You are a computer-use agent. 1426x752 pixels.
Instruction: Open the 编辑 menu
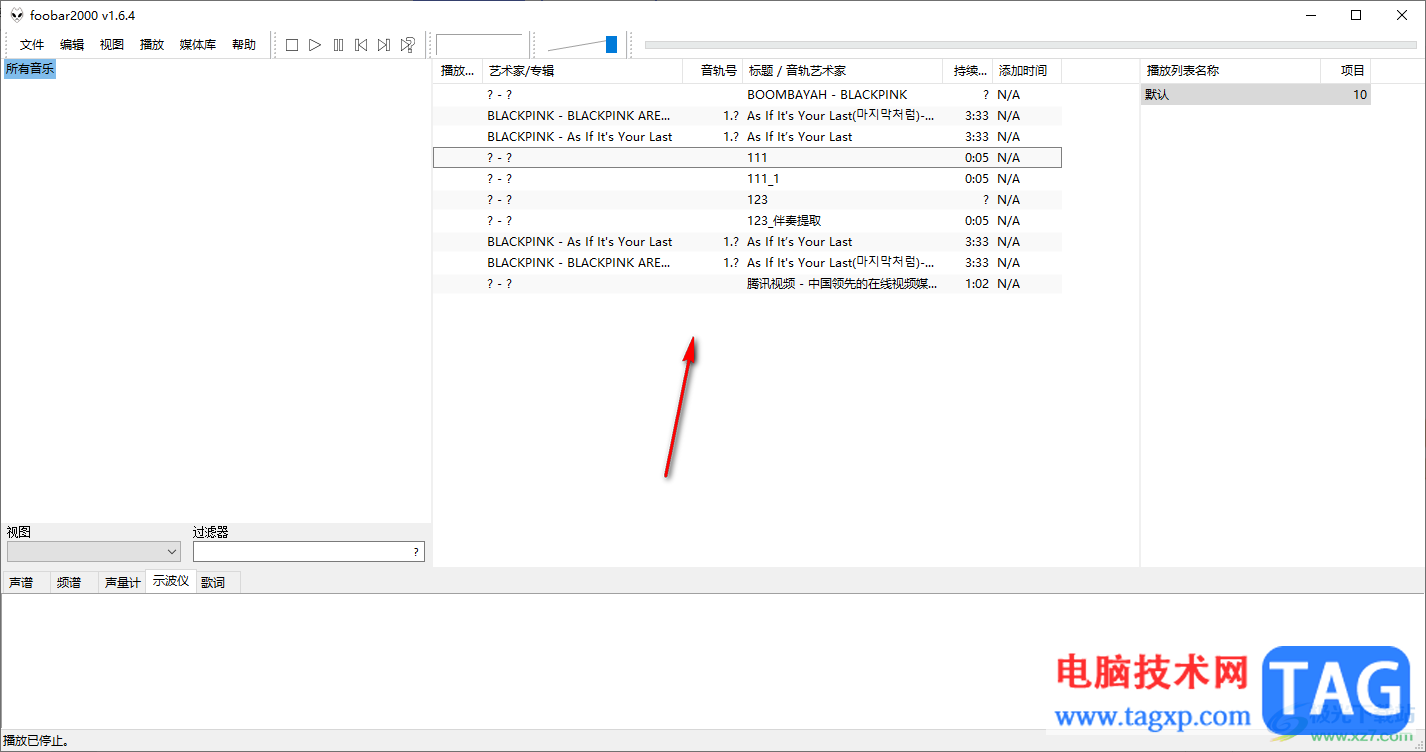(72, 45)
